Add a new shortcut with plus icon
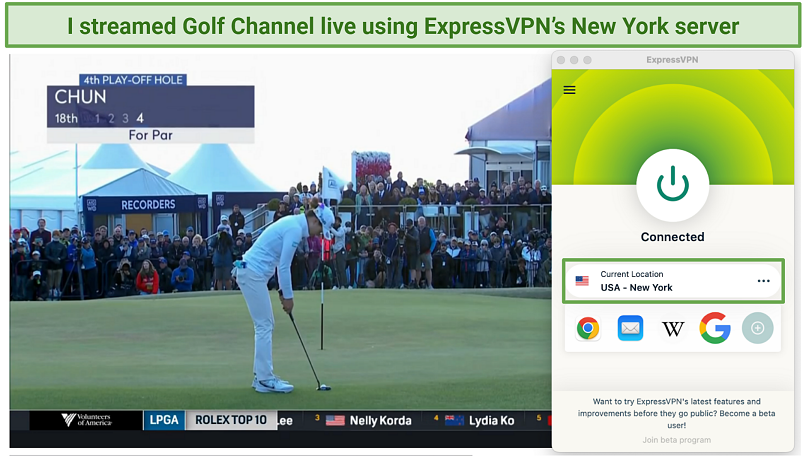This screenshot has width=806, height=460. (757, 328)
